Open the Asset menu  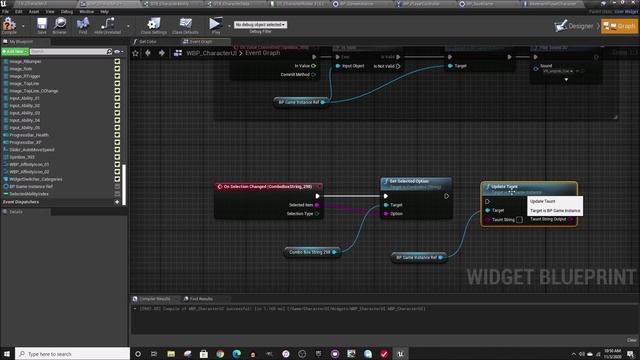(33, 11)
